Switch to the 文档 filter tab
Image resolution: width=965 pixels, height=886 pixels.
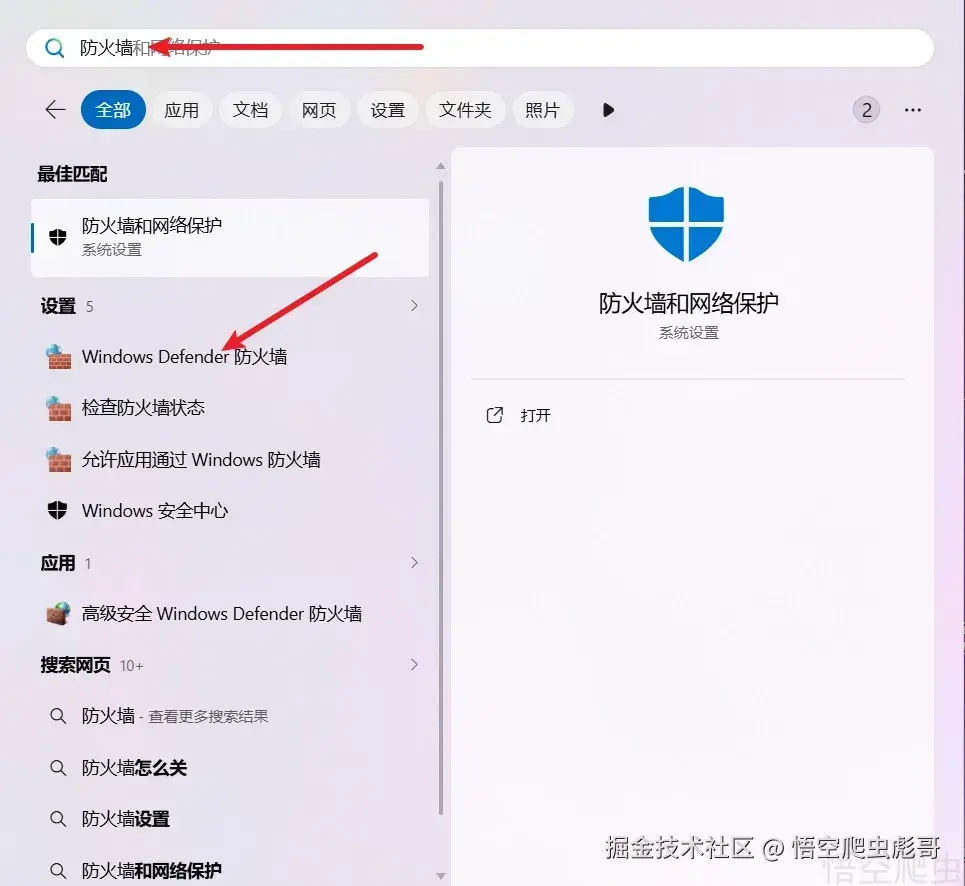250,110
